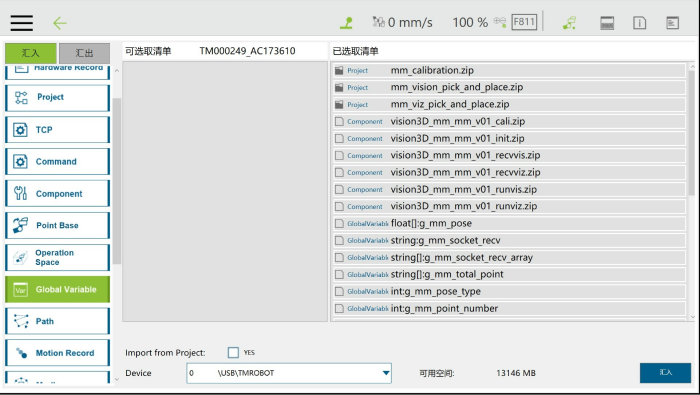700x395 pixels.
Task: Open the information icon in header
Action: (639, 23)
